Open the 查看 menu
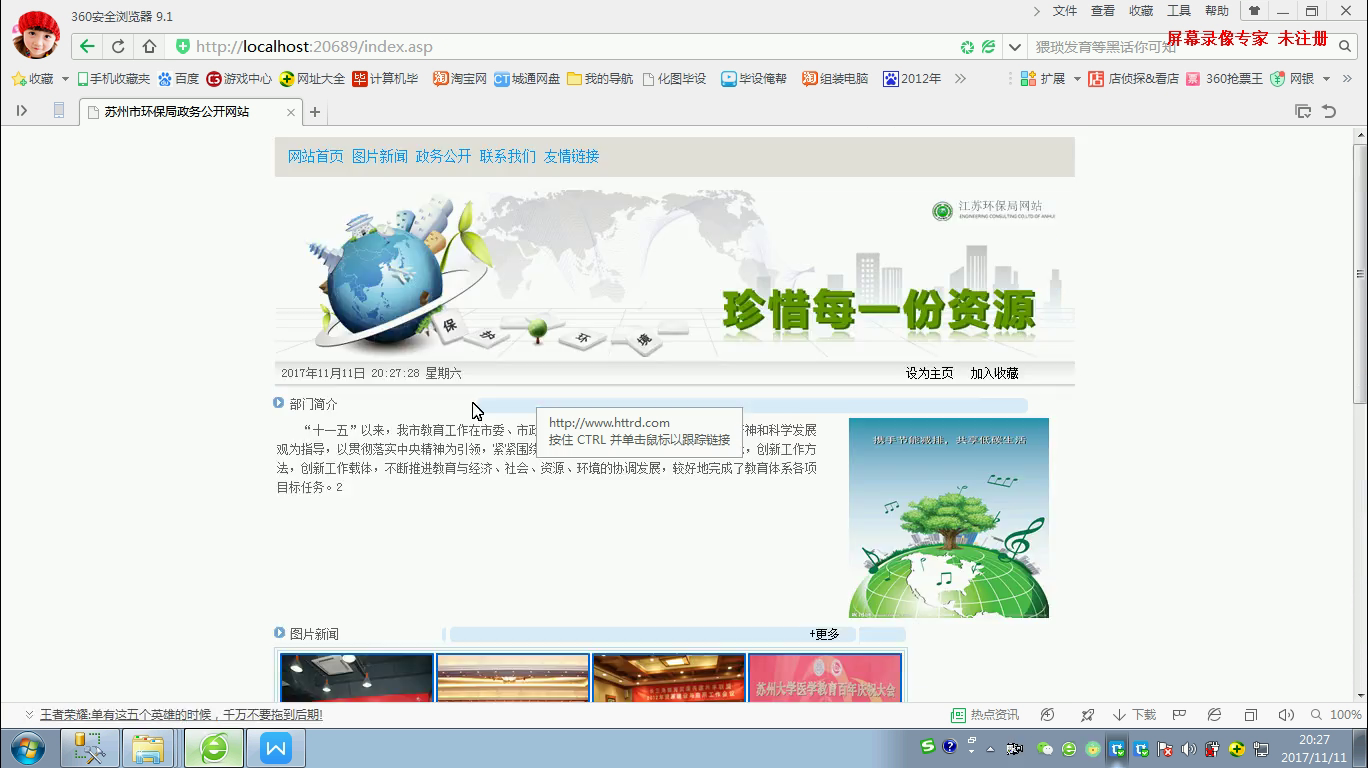This screenshot has width=1368, height=768. click(x=1103, y=11)
